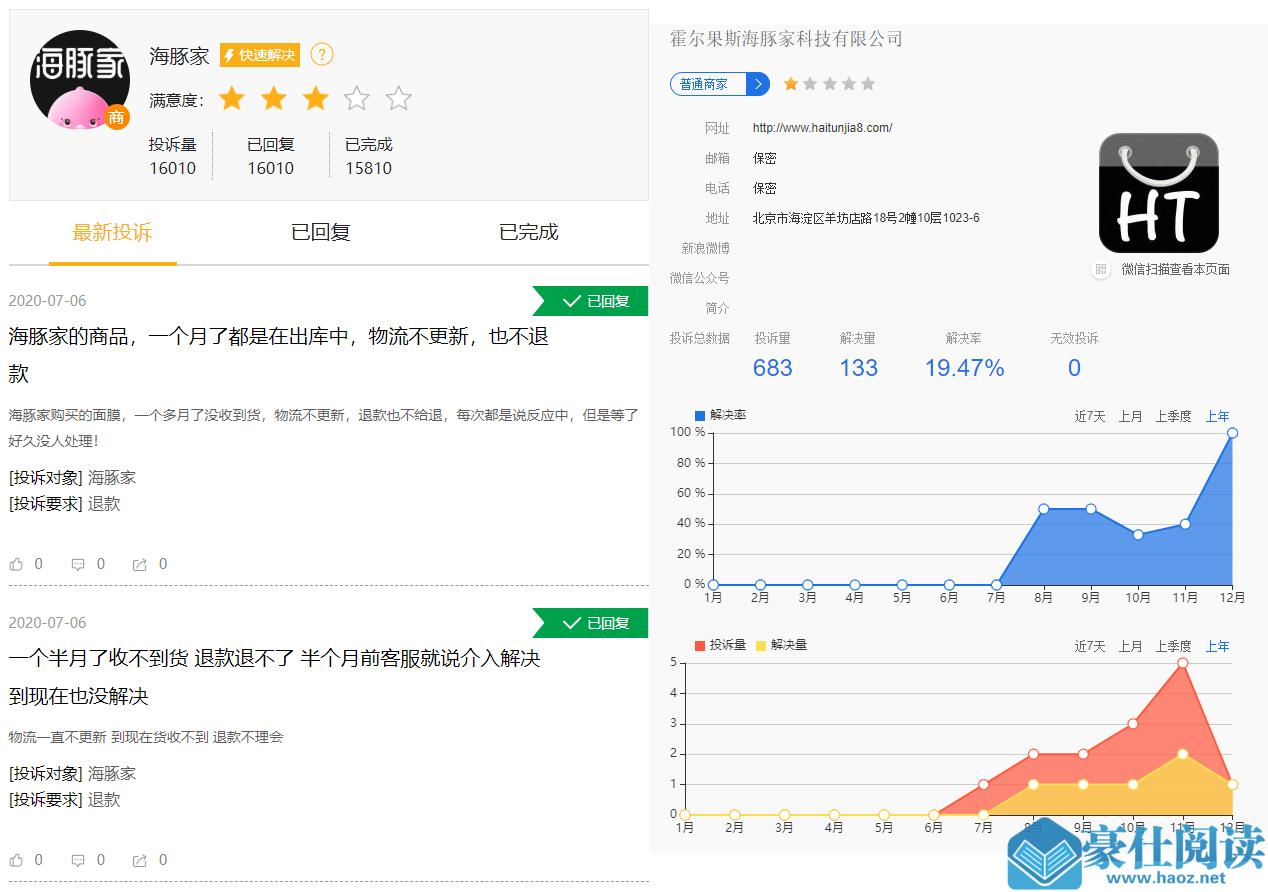Open complaint titled 一个半月了收不到货
1268x892 pixels.
pos(275,677)
